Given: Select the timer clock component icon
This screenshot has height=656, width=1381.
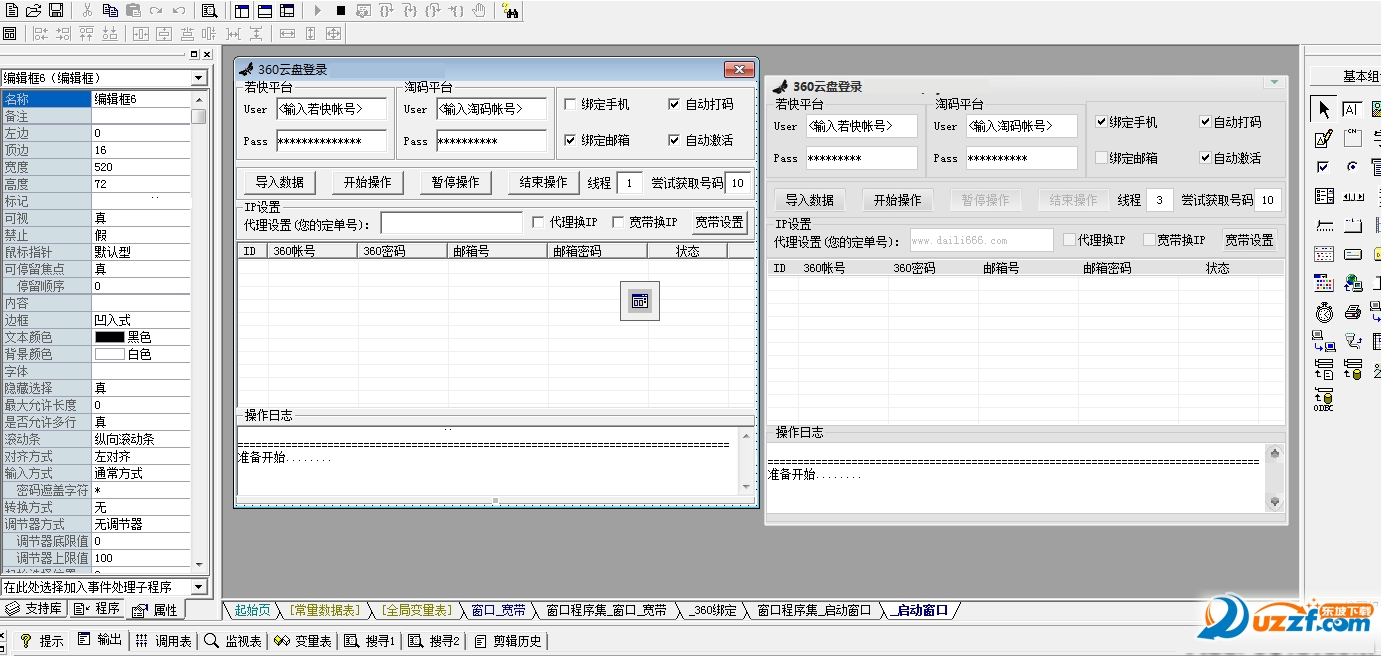Looking at the screenshot, I should point(1325,312).
